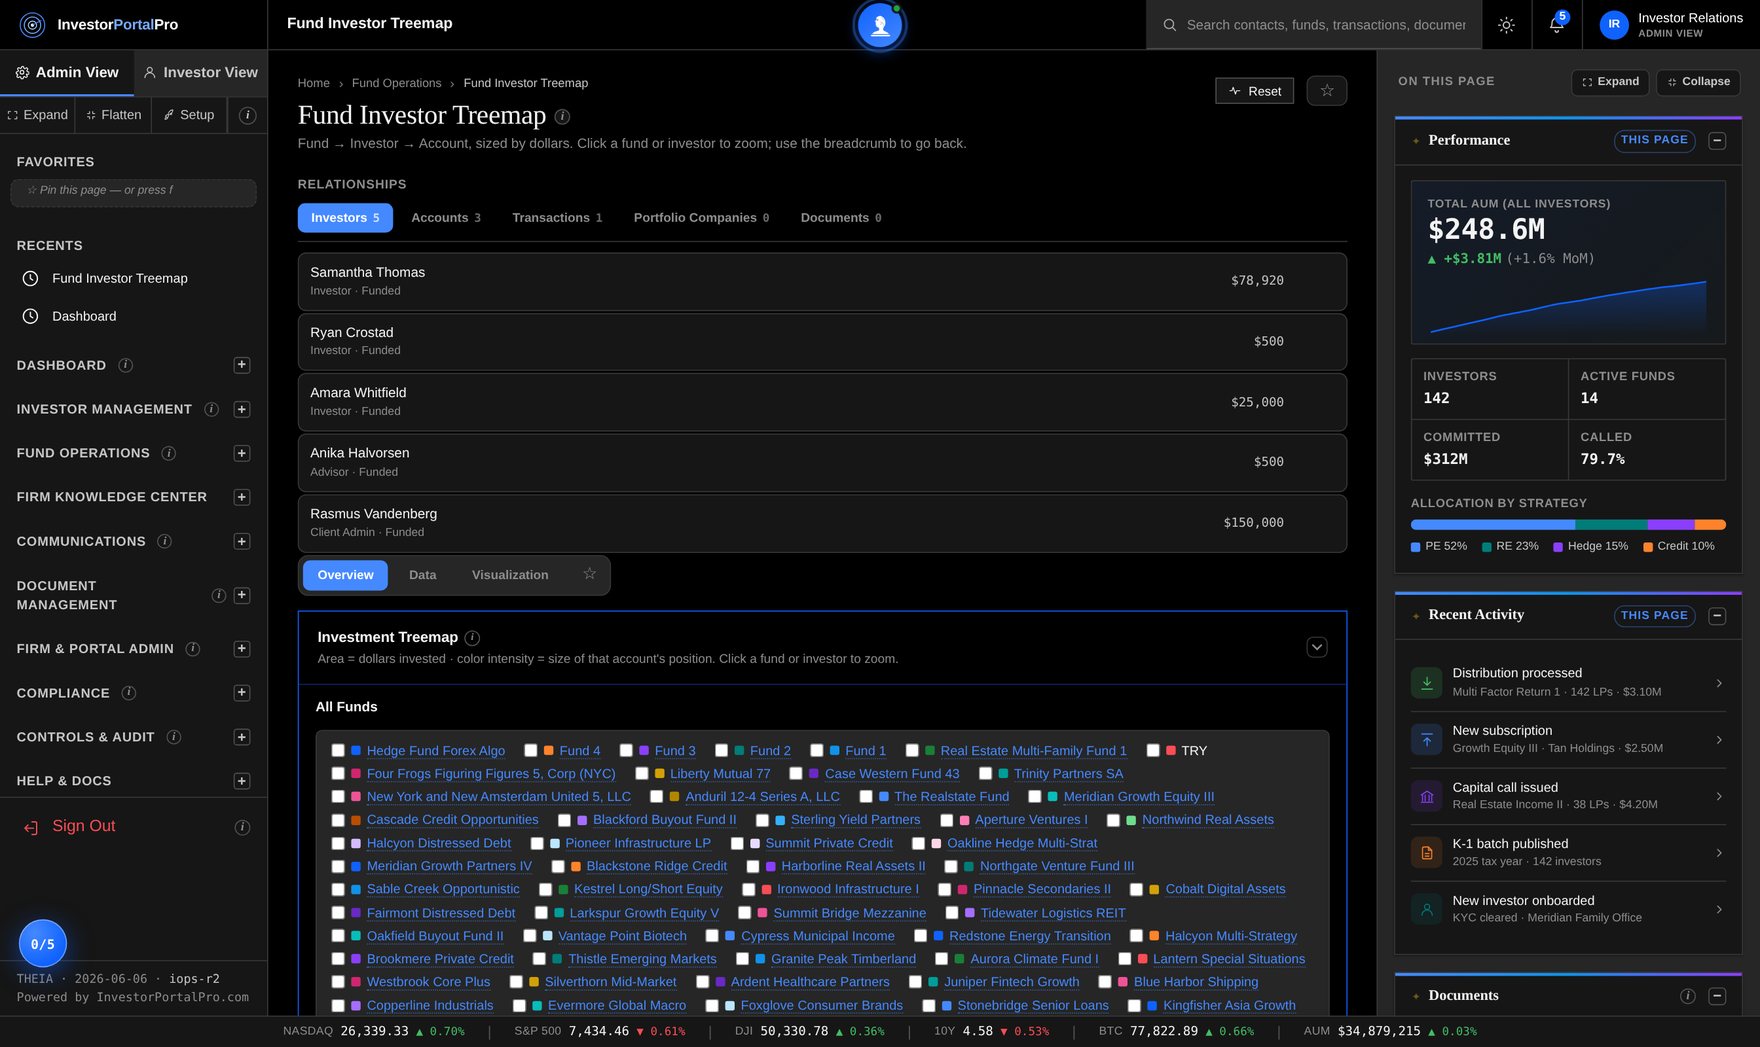Click Sign Out
This screenshot has width=1760, height=1047.
click(x=84, y=826)
